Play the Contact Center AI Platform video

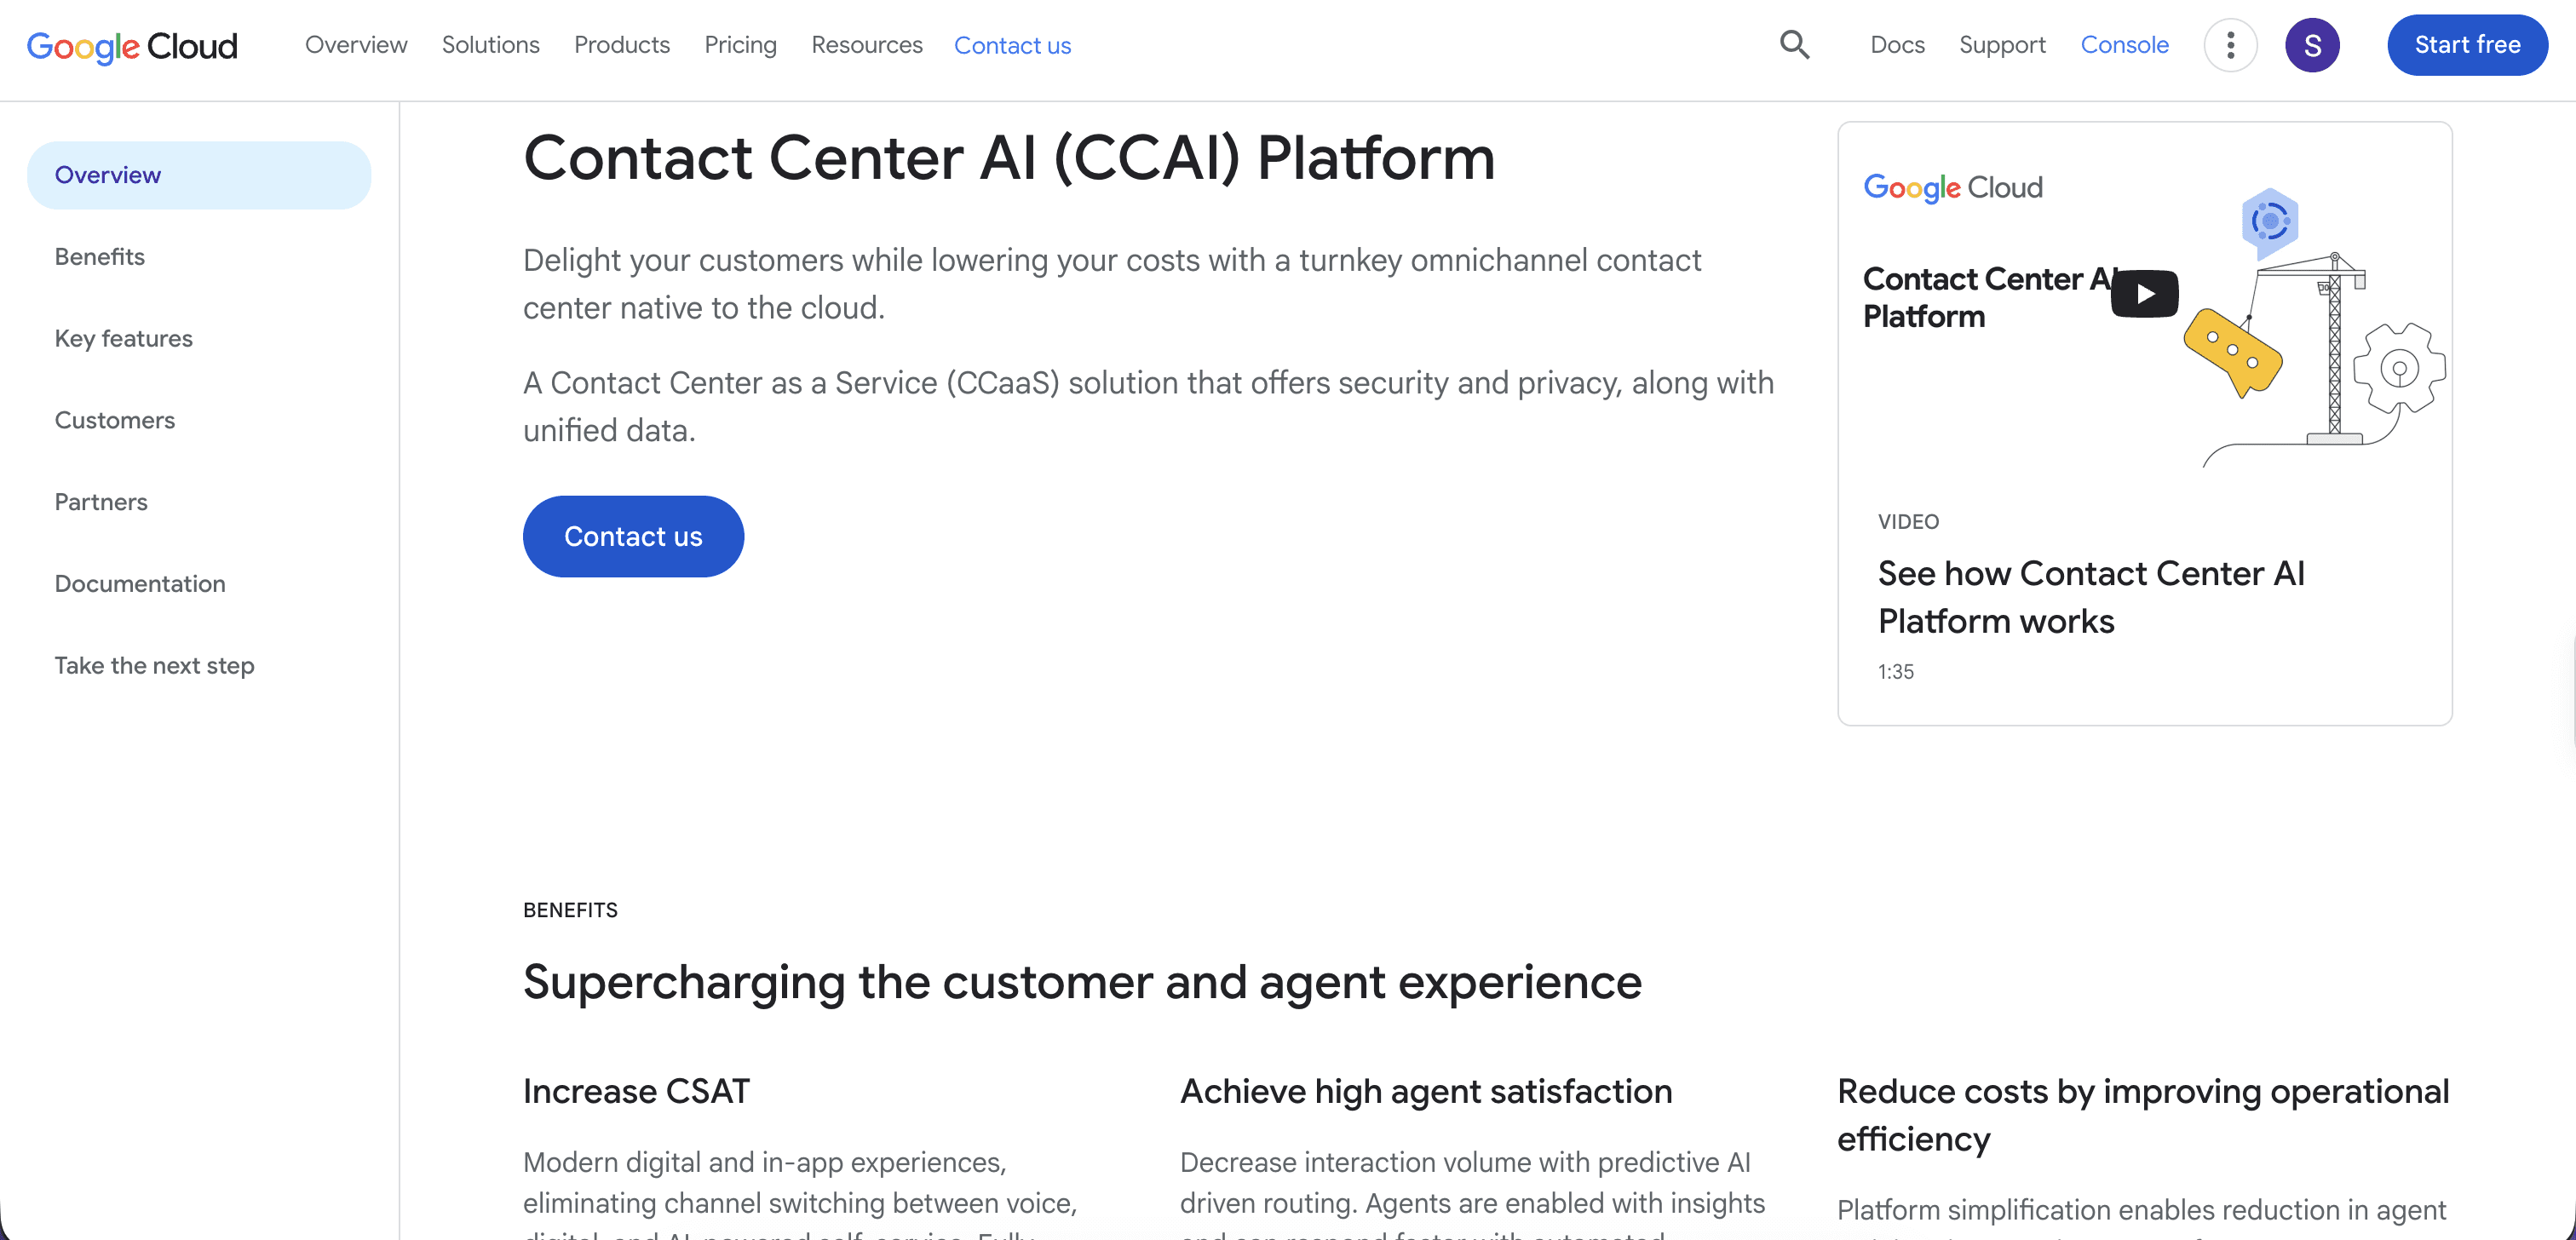click(x=2144, y=294)
